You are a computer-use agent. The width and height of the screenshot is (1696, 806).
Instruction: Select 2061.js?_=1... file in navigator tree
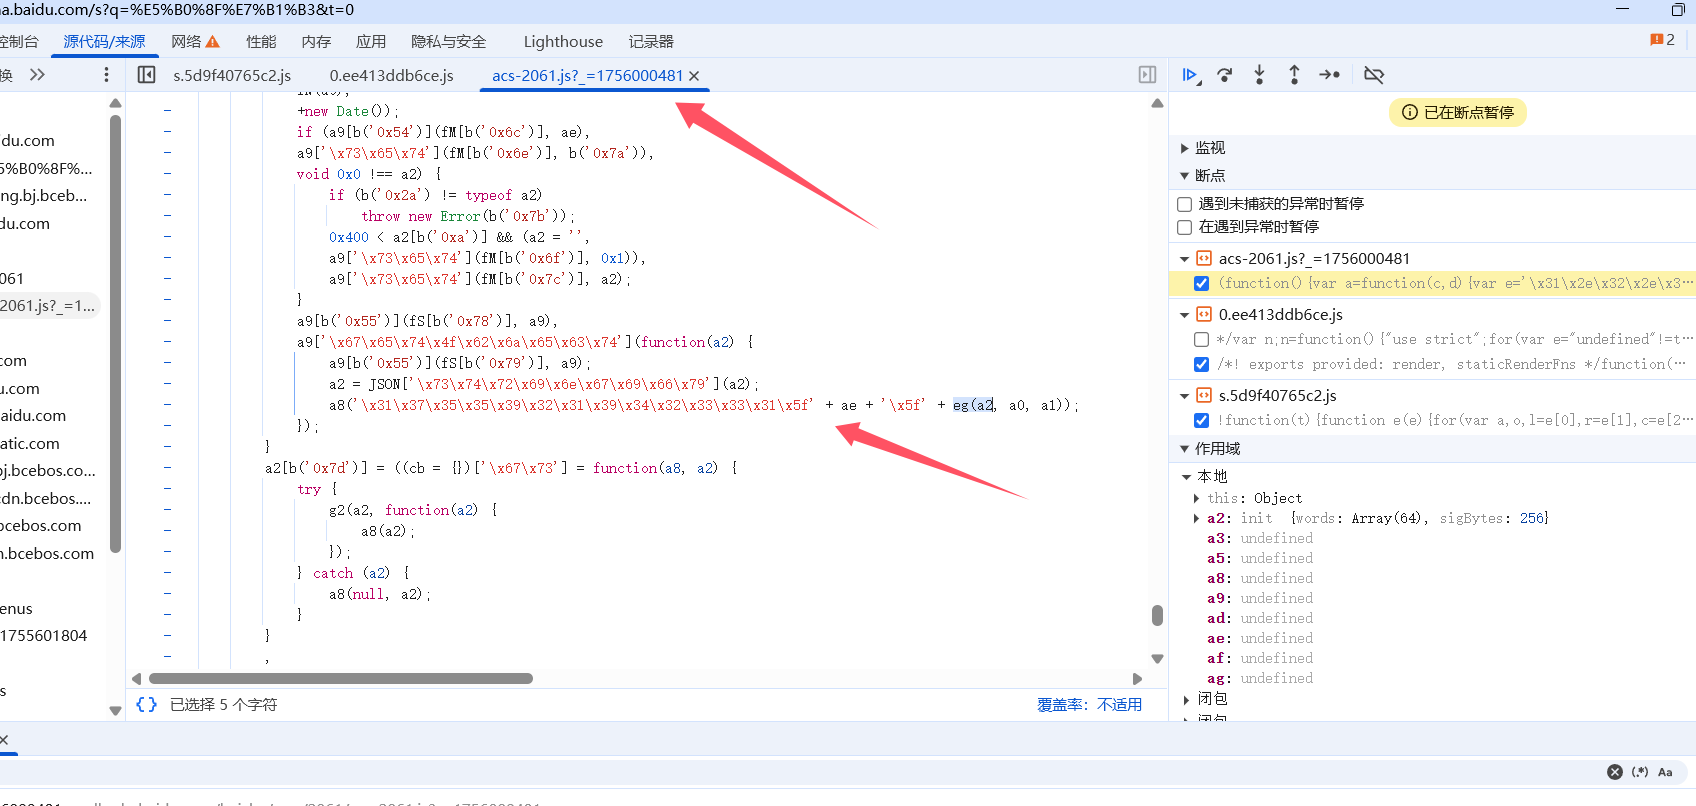coord(48,306)
